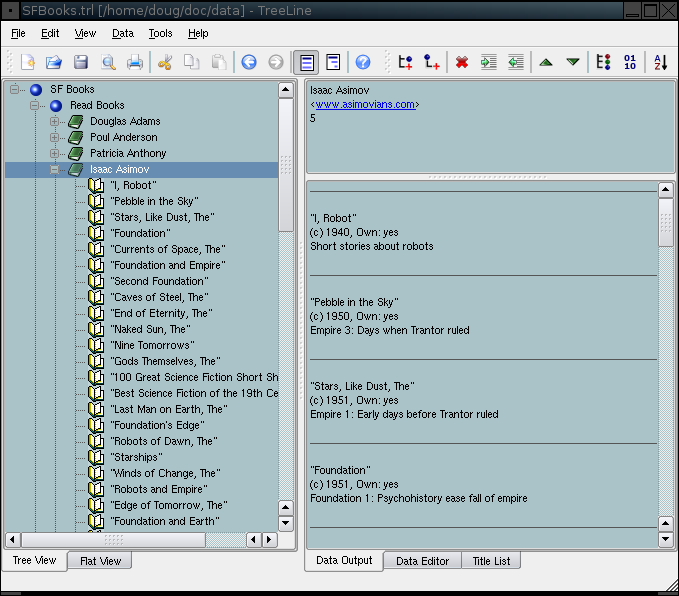Expand the Douglas Adams node

point(54,121)
